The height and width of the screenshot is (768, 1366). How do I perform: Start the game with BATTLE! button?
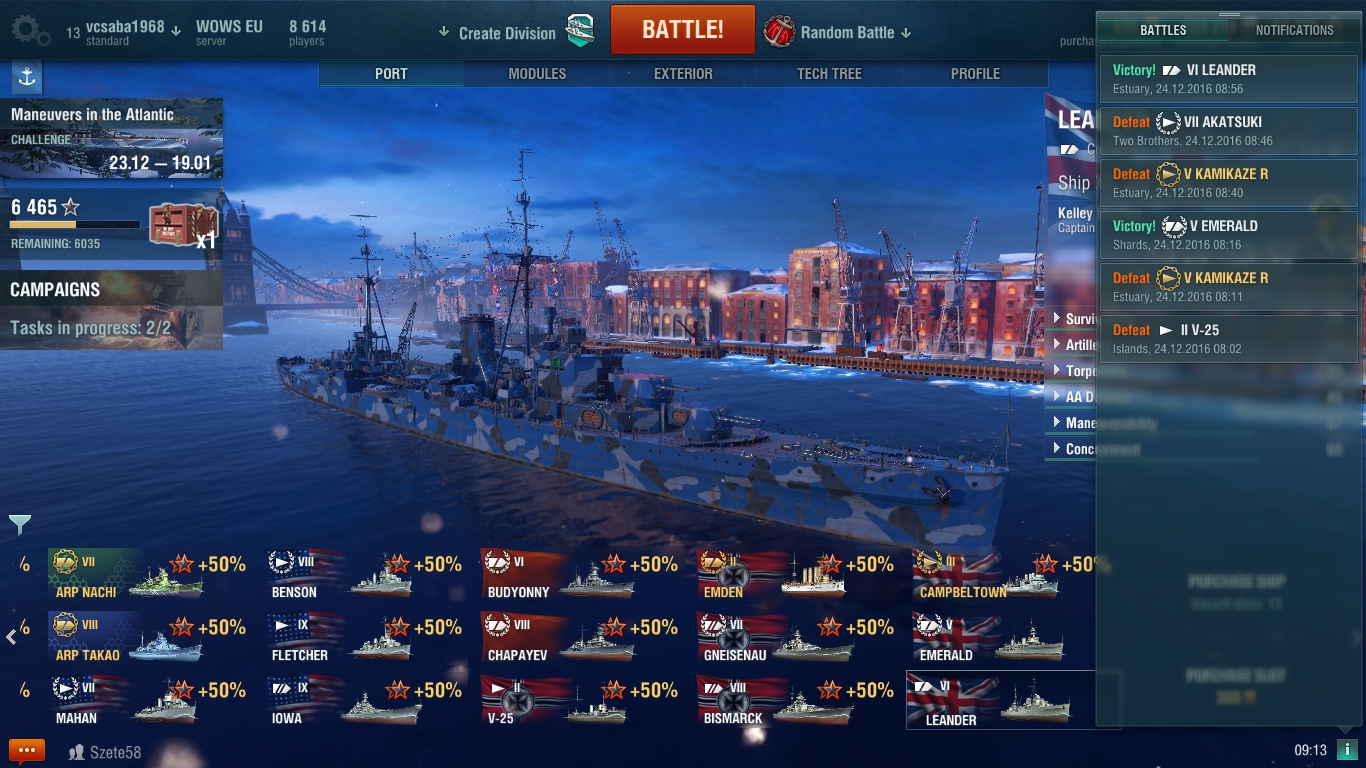(x=683, y=29)
